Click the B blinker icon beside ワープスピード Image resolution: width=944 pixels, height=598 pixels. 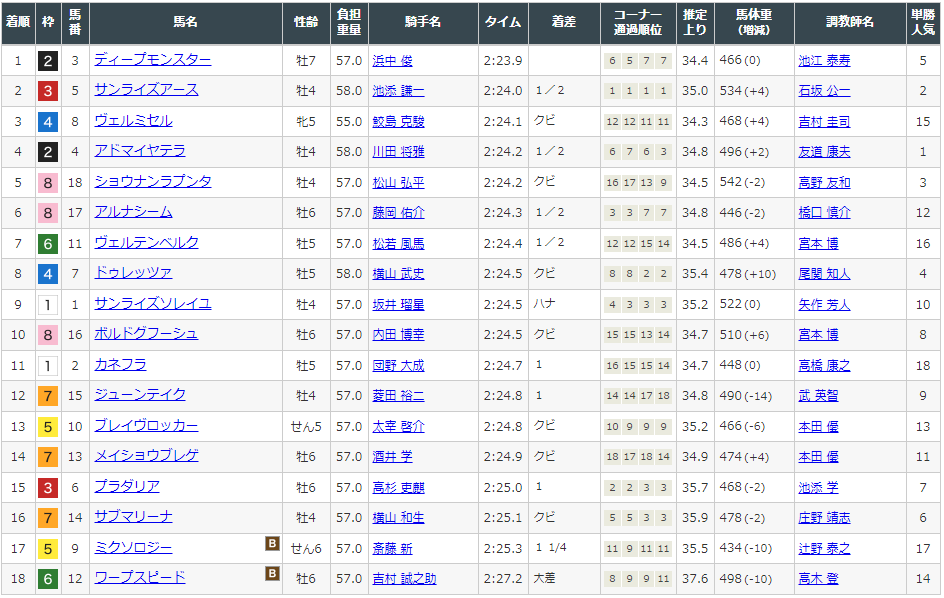[271, 574]
